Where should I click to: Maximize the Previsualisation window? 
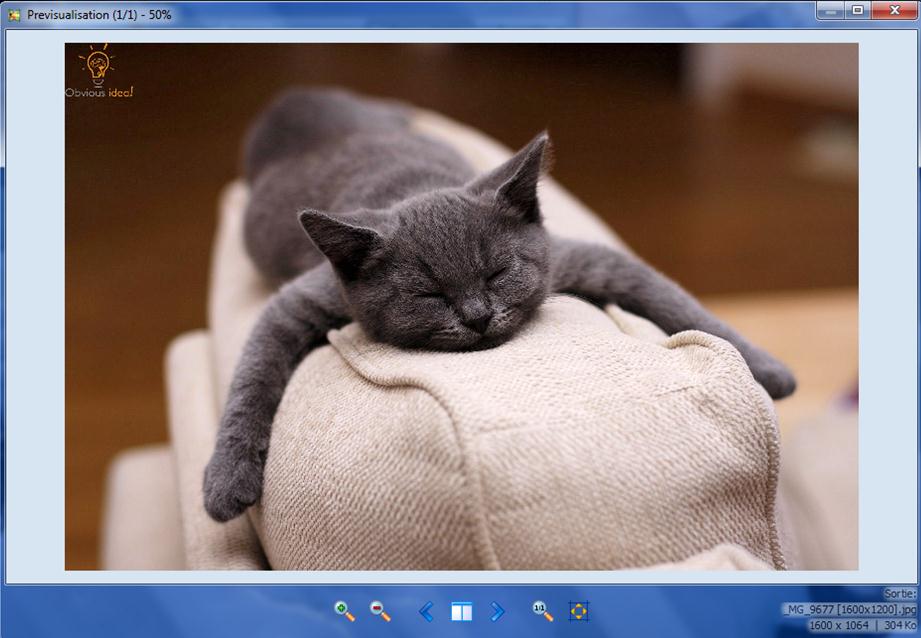point(857,10)
